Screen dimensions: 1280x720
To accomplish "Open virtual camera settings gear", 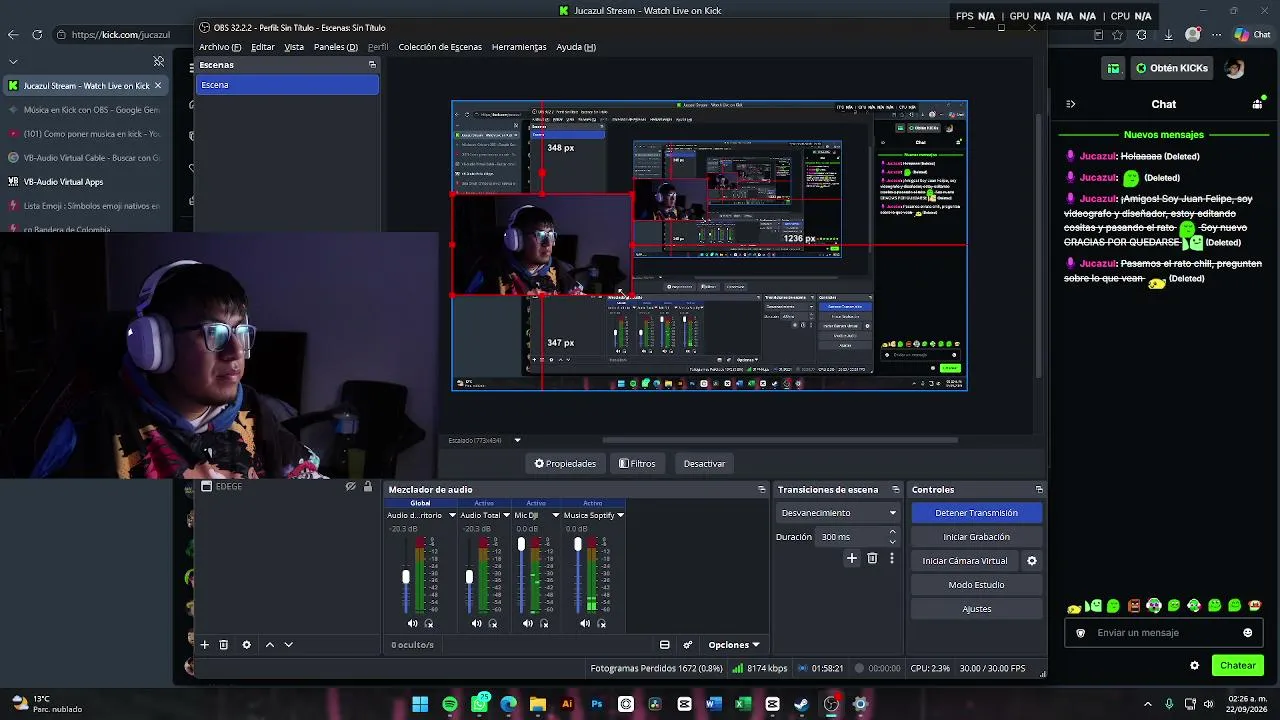I will (1032, 561).
